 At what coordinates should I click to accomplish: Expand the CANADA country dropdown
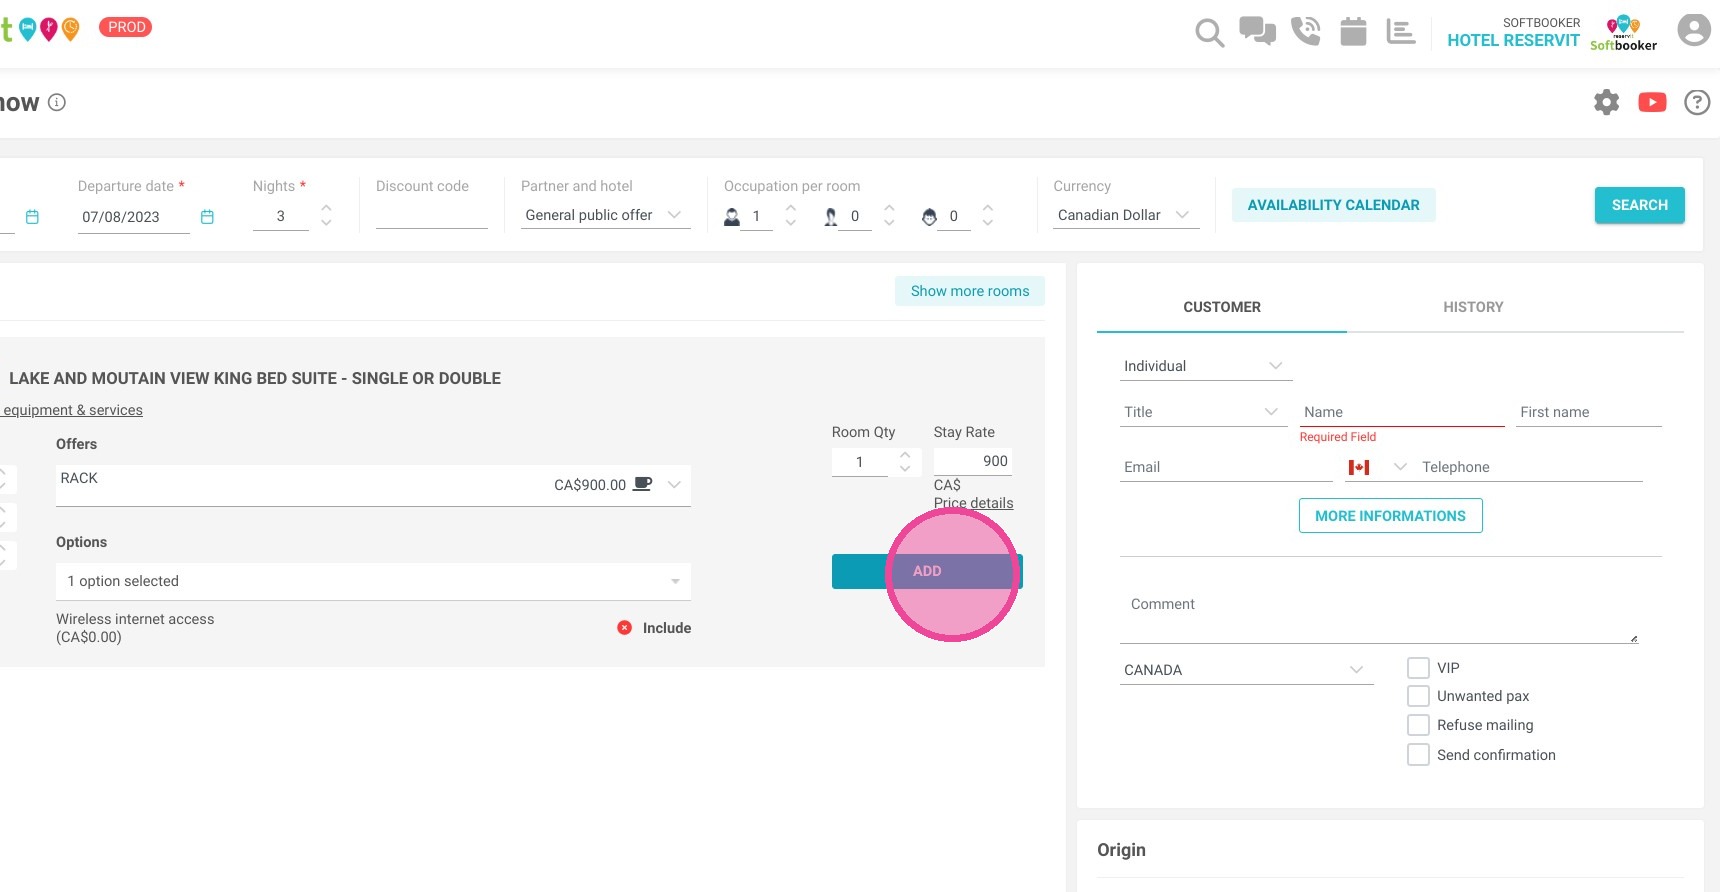(x=1246, y=670)
